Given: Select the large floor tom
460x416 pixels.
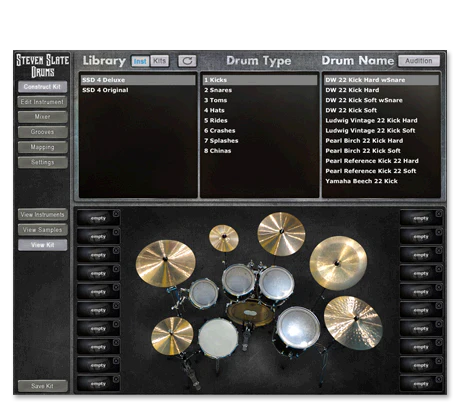Looking at the screenshot, I should [x=298, y=328].
